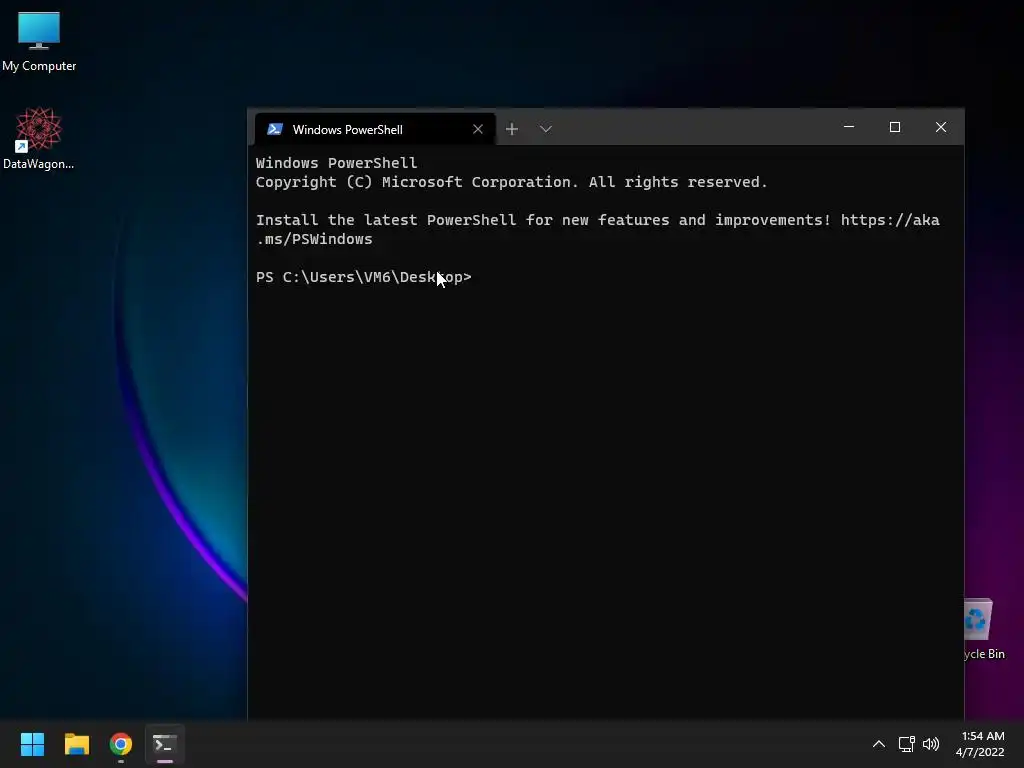This screenshot has width=1024, height=768.
Task: Add a new terminal tab
Action: (x=512, y=129)
